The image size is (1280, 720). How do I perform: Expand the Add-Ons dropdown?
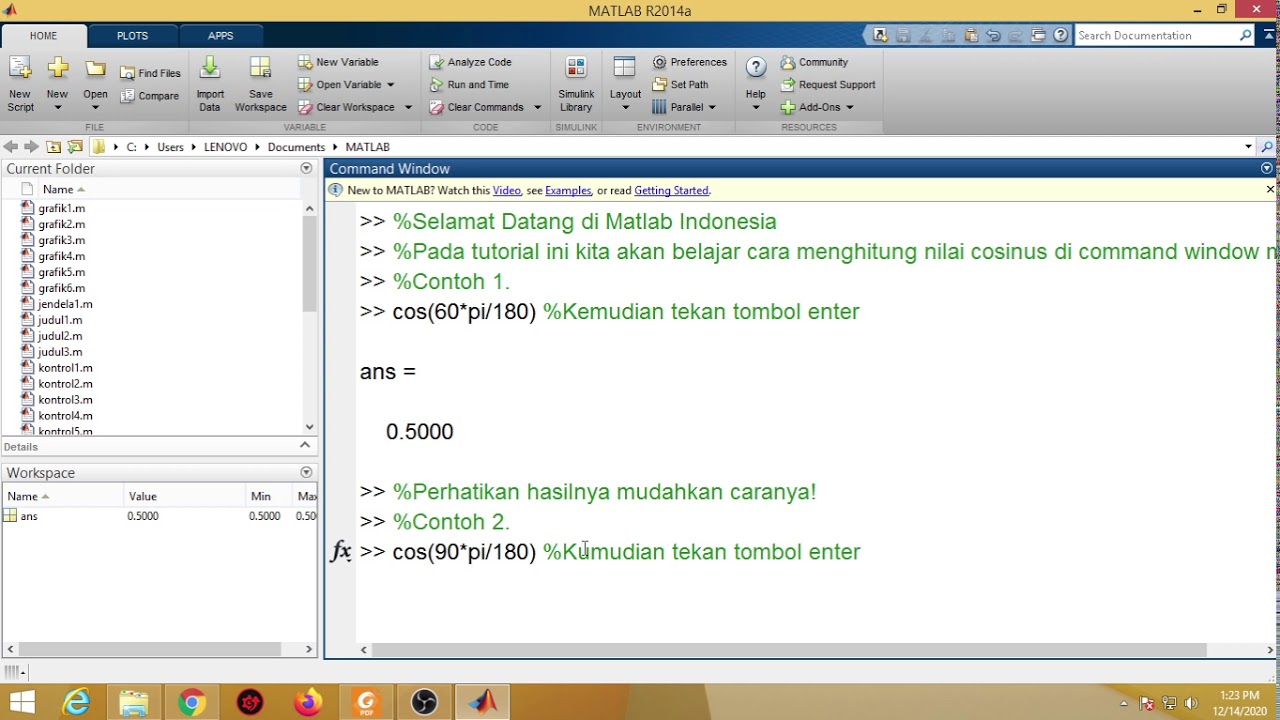tap(849, 107)
